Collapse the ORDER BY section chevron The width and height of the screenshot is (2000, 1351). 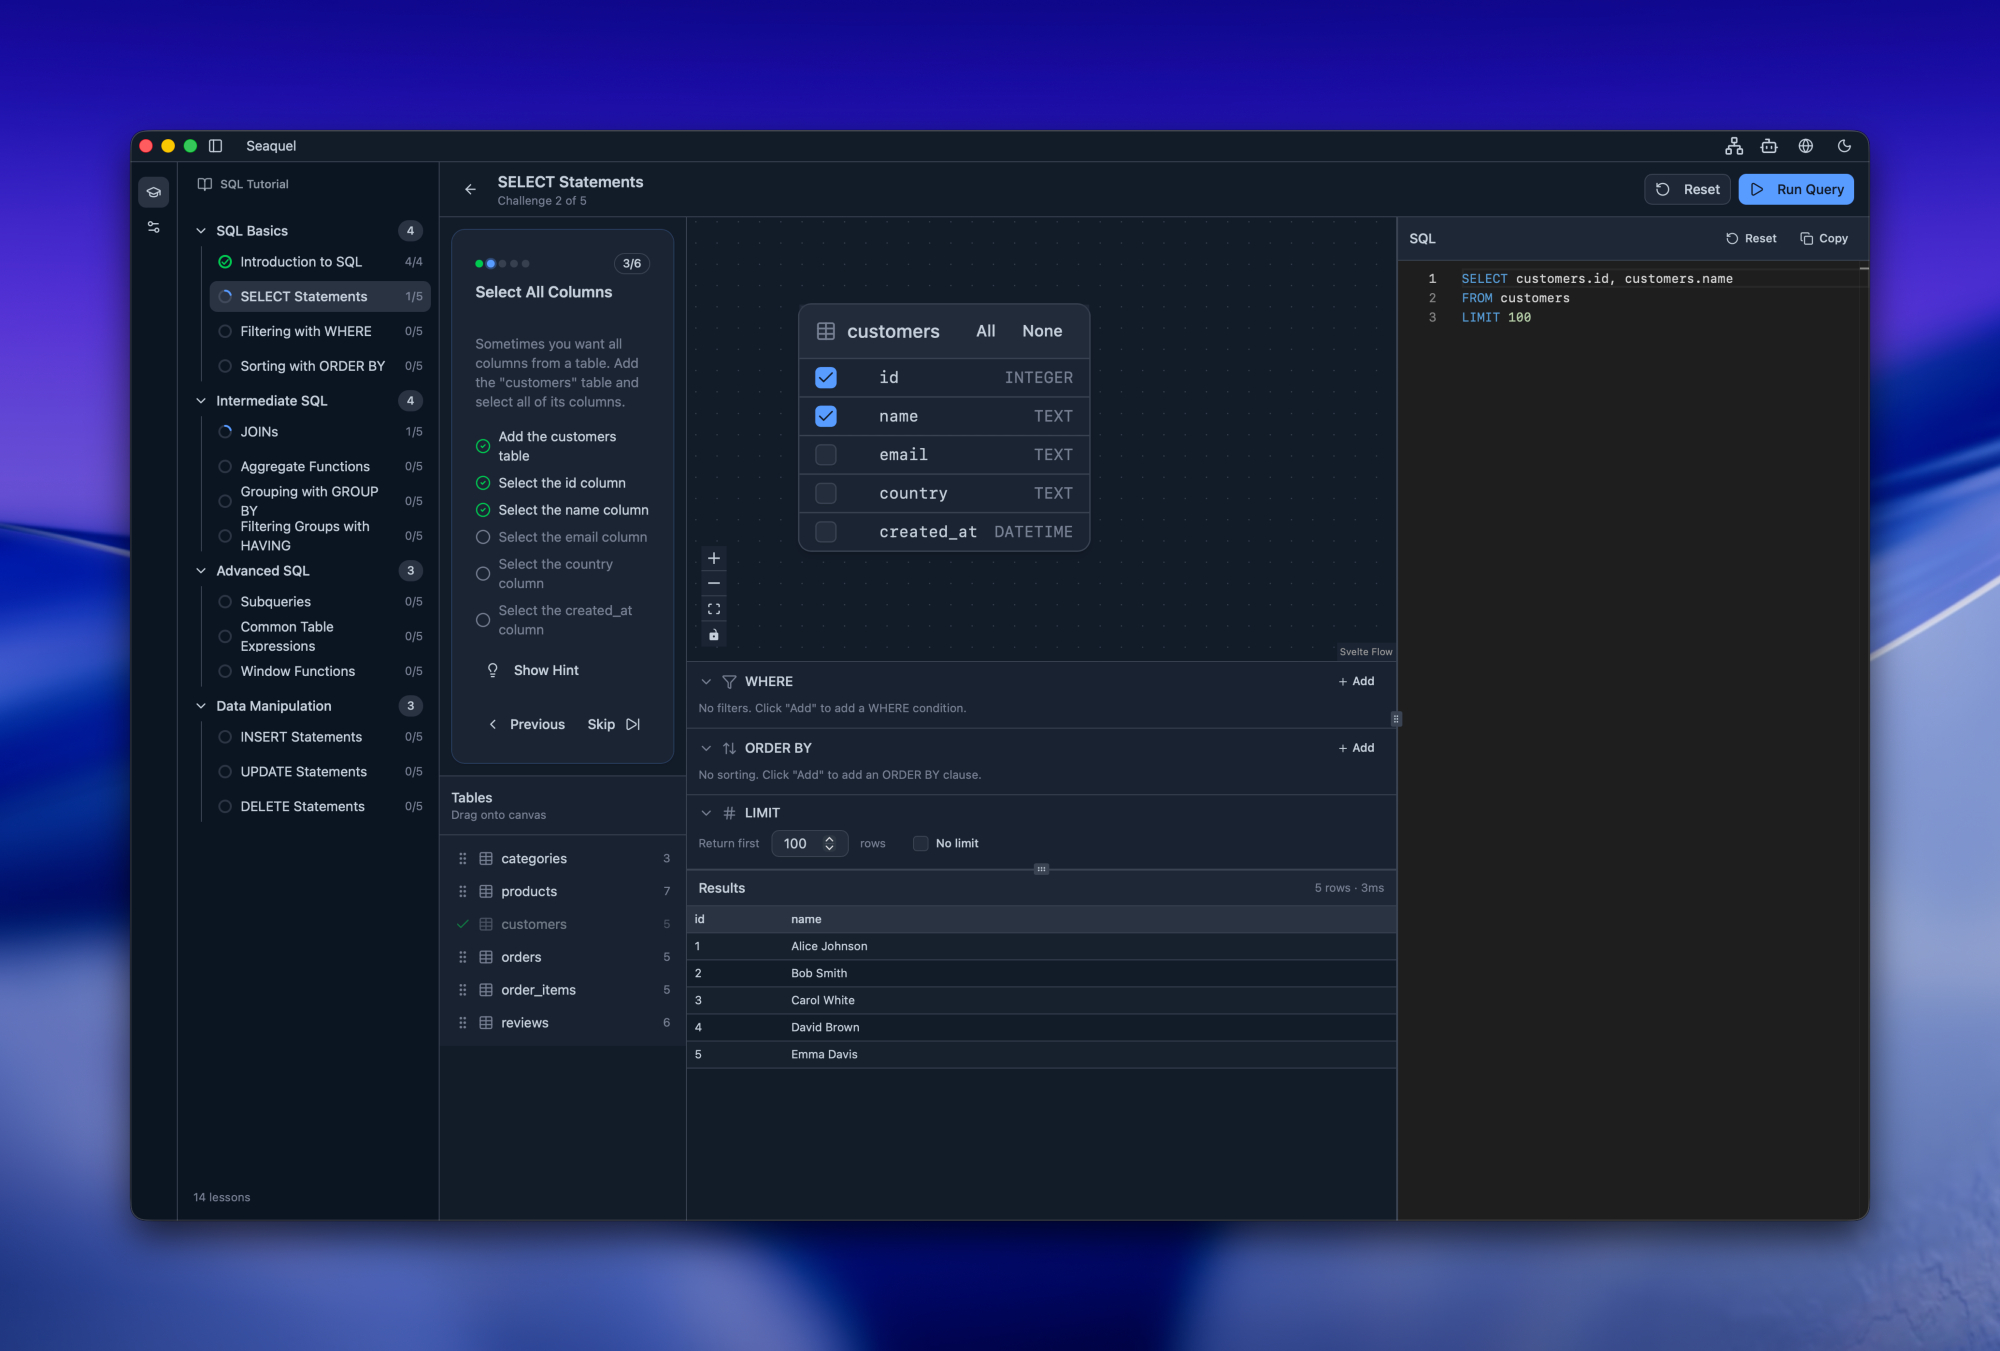[x=706, y=748]
